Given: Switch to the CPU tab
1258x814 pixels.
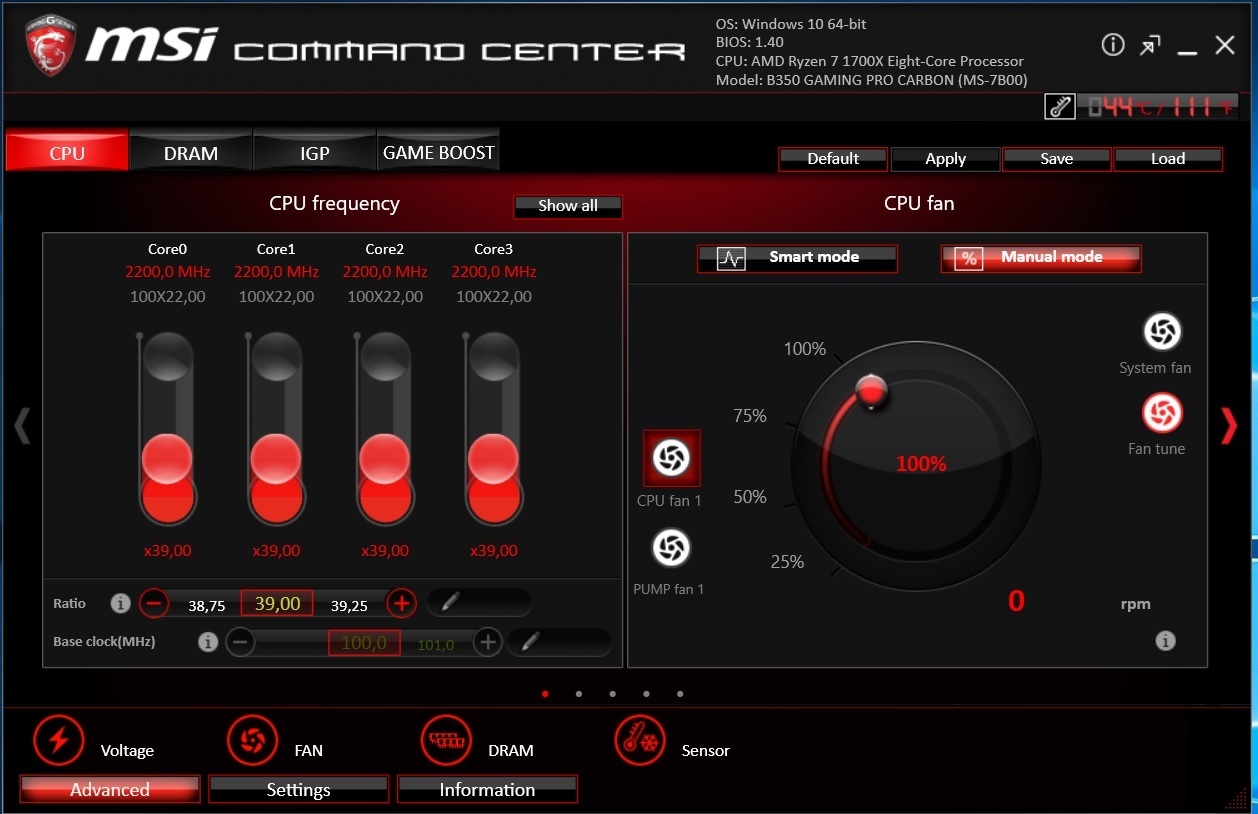Looking at the screenshot, I should point(67,151).
